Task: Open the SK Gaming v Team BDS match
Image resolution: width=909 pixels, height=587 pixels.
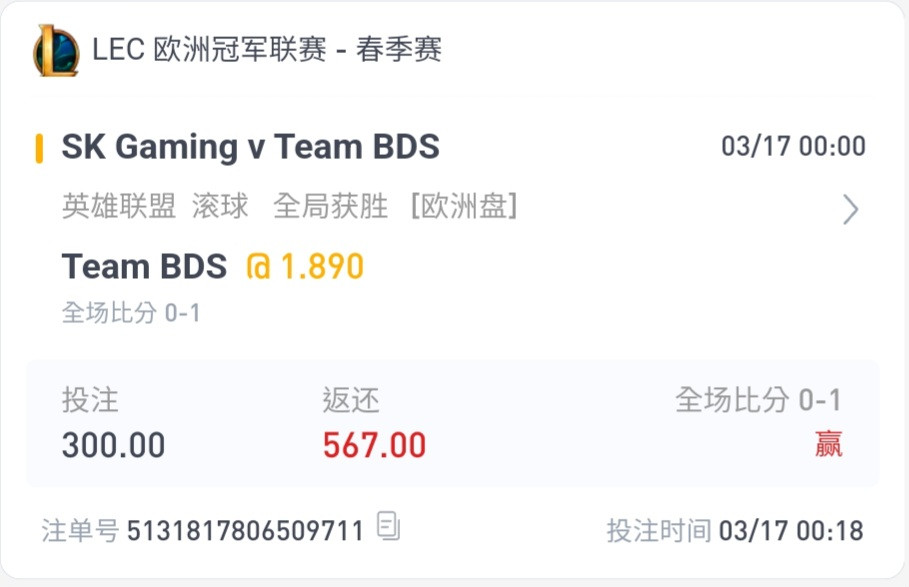Action: coord(250,147)
